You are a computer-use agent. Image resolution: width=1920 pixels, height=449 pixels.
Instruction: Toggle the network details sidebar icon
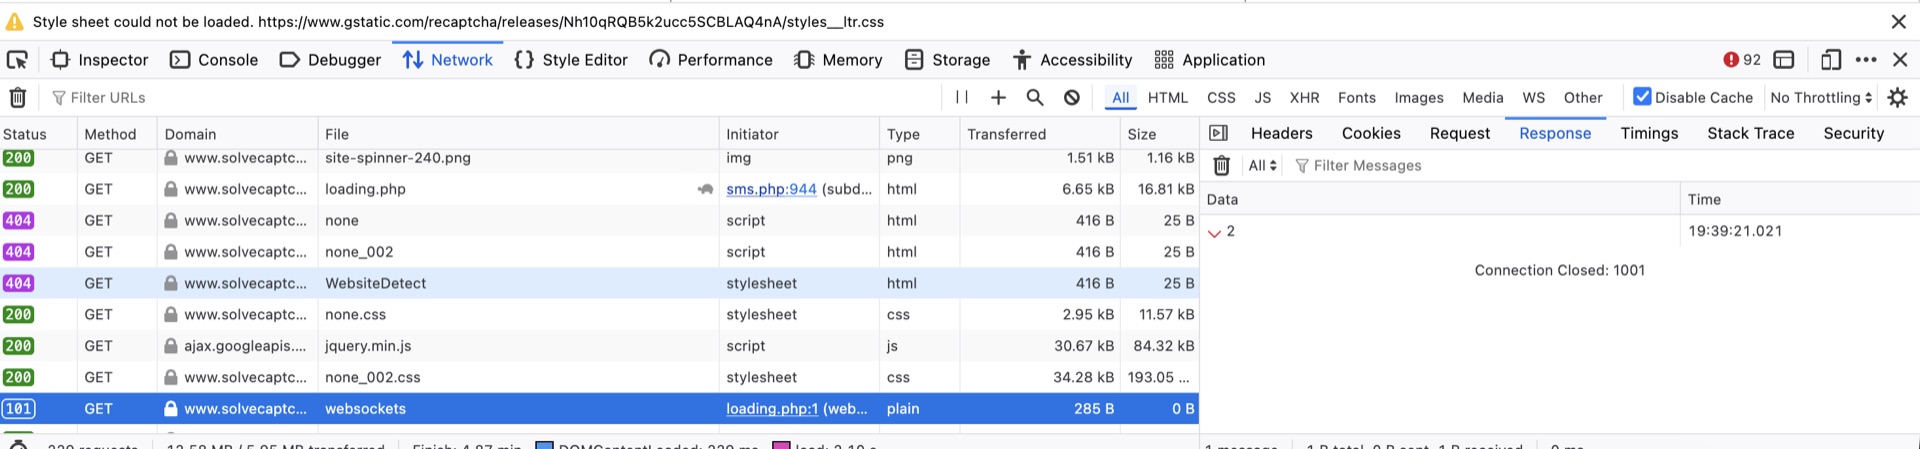click(x=1218, y=133)
